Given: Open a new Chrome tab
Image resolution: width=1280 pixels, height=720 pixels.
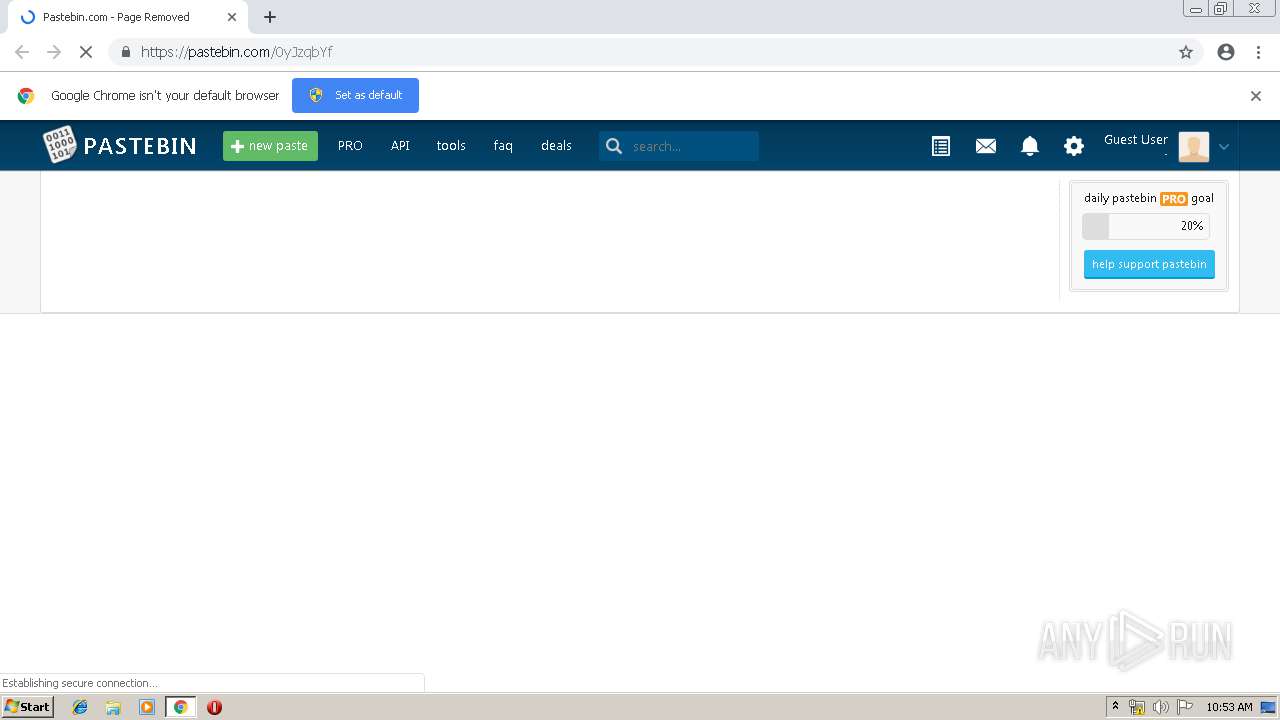Looking at the screenshot, I should click(x=270, y=17).
